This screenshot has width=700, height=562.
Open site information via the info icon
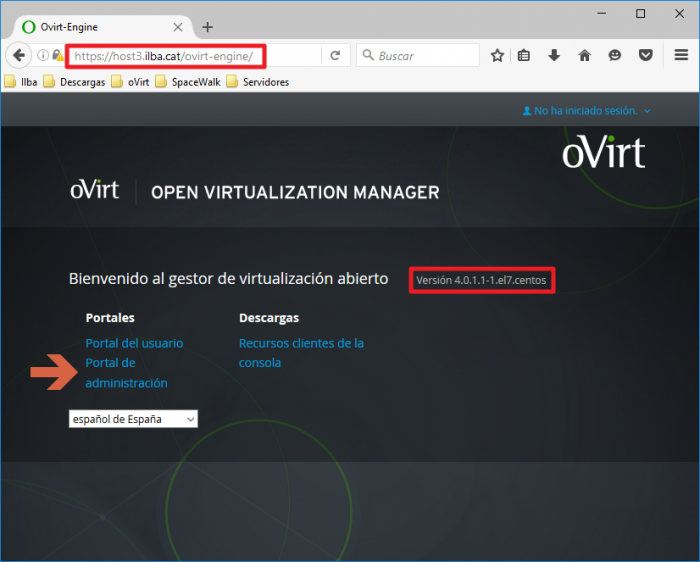click(x=43, y=55)
